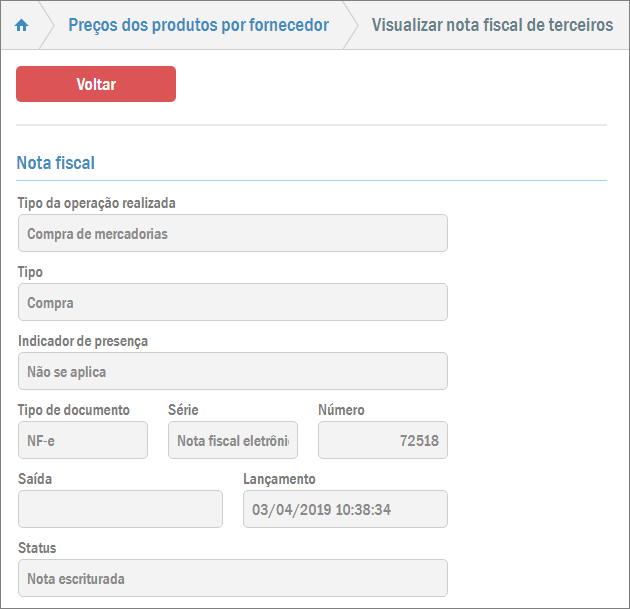Focus the Série 'Nota fiscal eletrônica' field
630x609 pixels.
pos(233,440)
